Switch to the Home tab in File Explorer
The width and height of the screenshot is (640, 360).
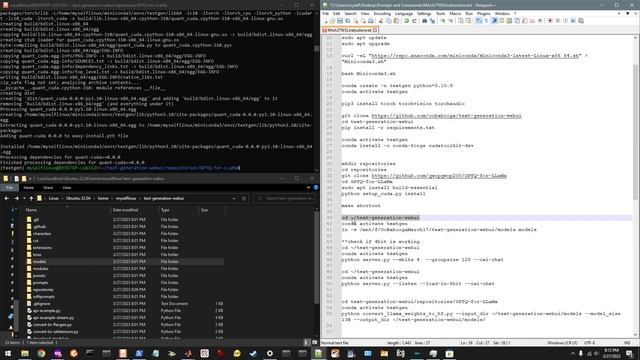pos(28,188)
